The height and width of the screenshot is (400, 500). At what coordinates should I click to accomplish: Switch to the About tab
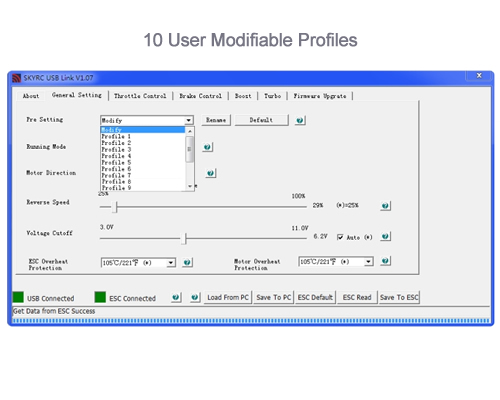tap(31, 96)
